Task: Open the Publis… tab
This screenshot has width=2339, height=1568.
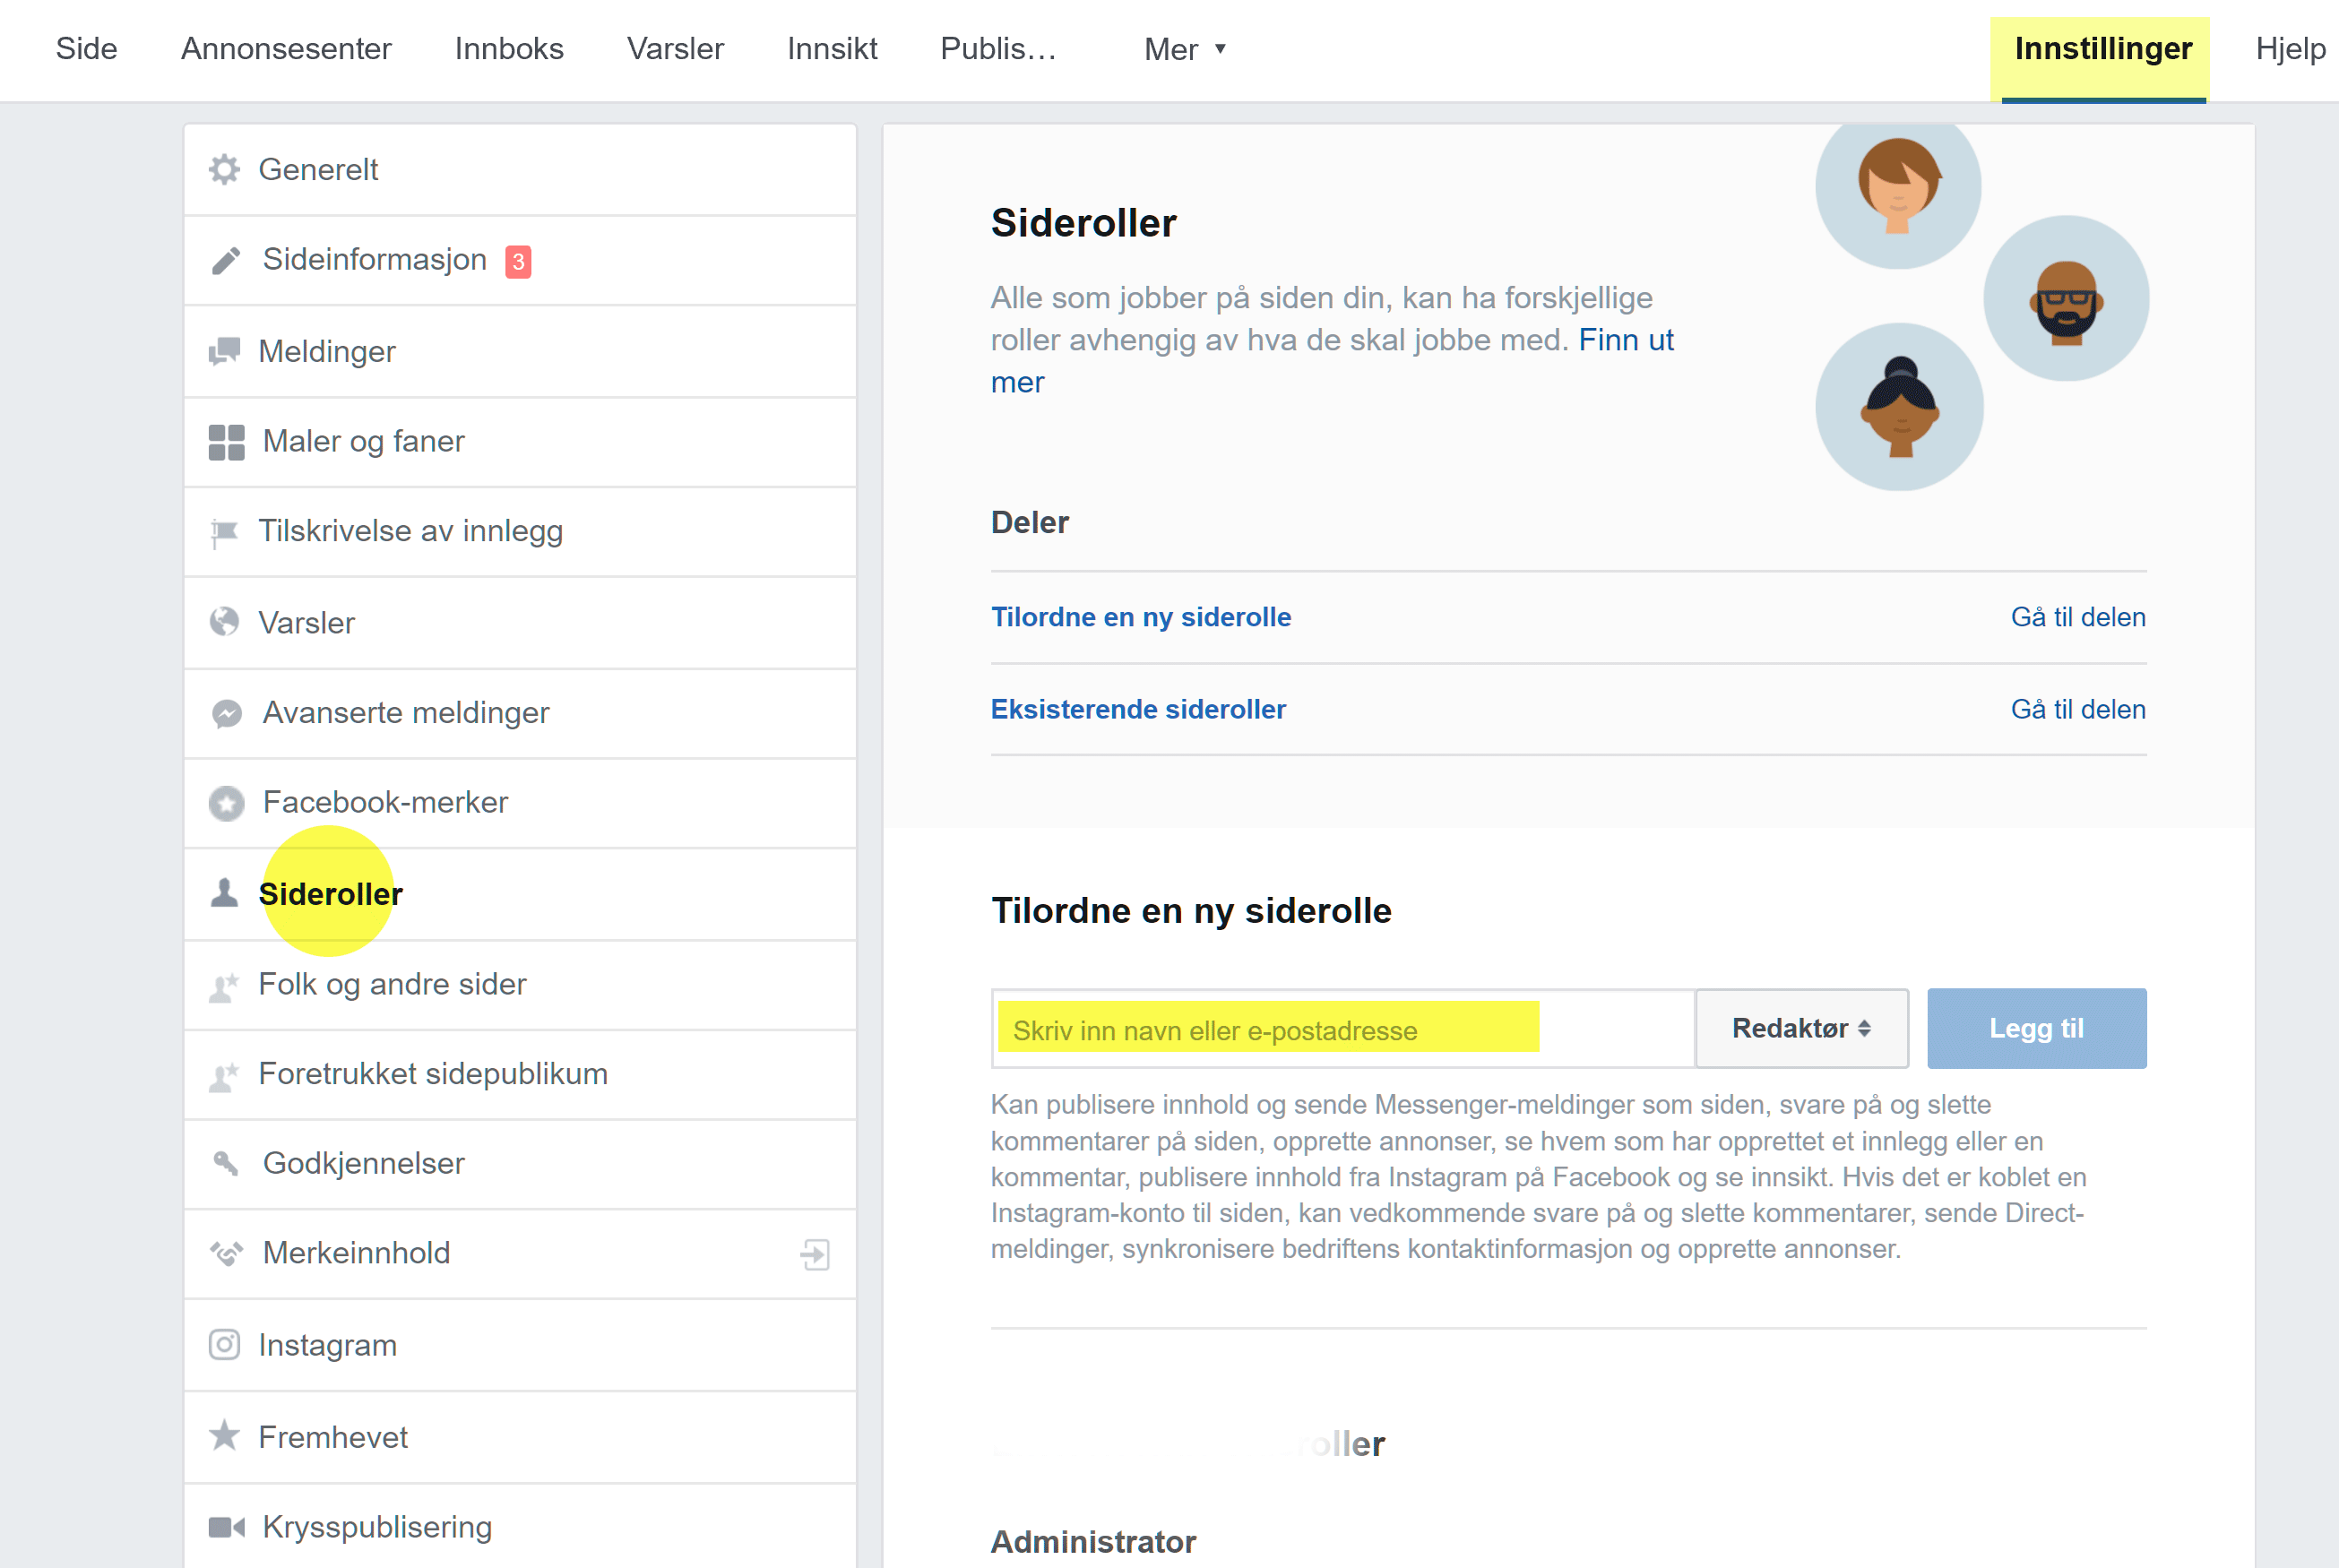Action: 998,48
